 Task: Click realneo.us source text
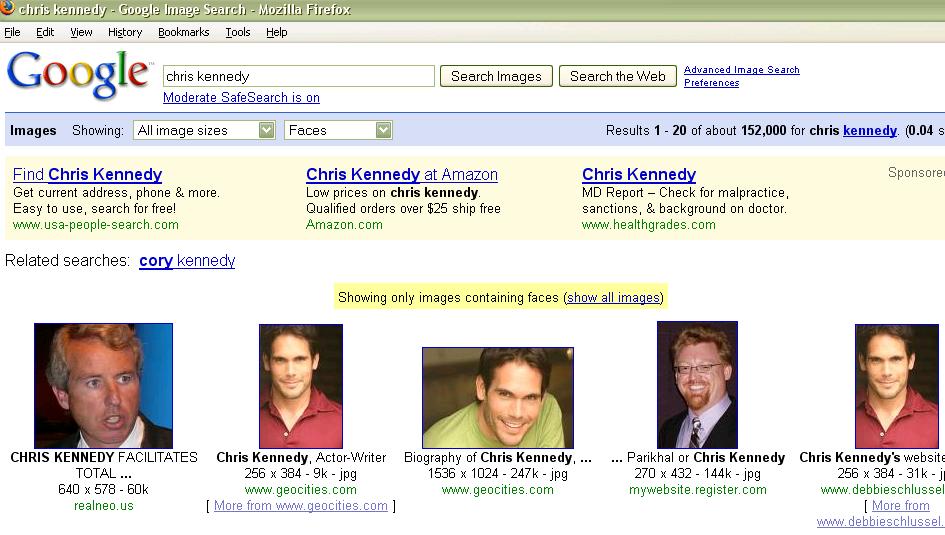point(104,506)
